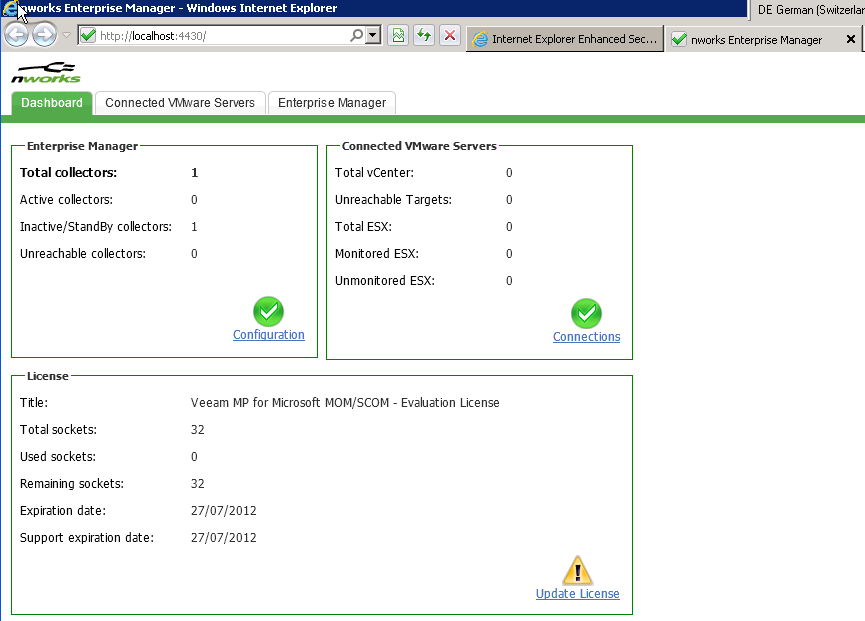Click the yellow warning icon in License
This screenshot has width=865, height=621.
[578, 570]
